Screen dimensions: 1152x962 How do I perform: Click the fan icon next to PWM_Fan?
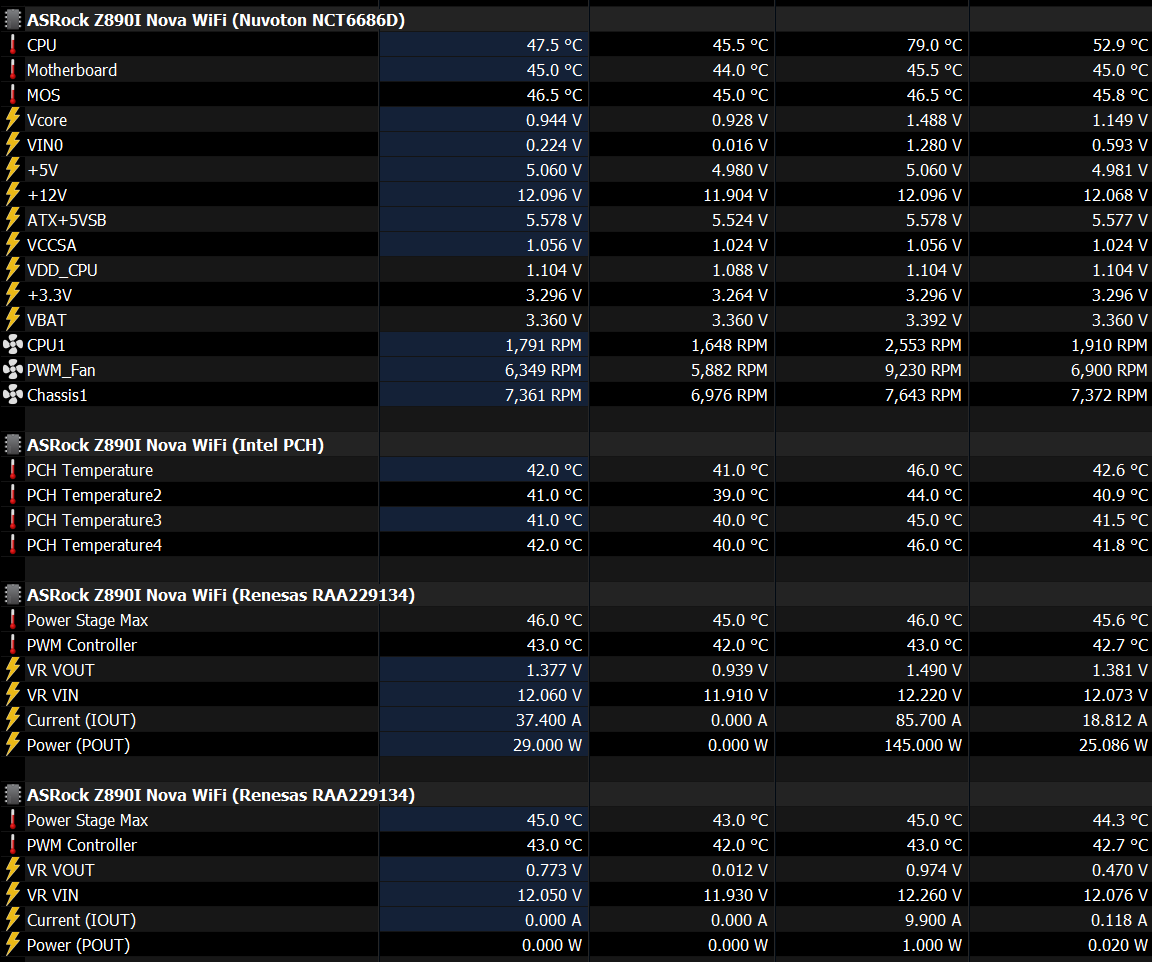pos(12,370)
